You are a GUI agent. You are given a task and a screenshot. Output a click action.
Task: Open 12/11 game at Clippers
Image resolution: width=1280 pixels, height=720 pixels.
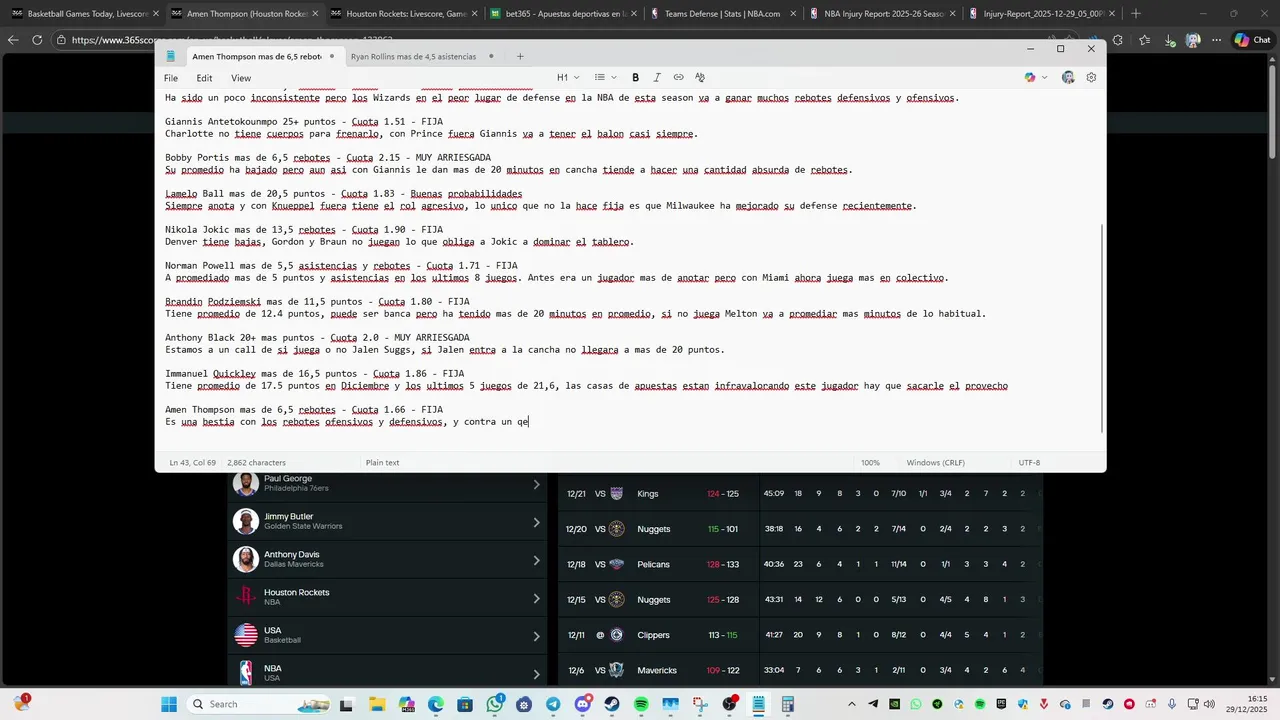click(x=800, y=635)
